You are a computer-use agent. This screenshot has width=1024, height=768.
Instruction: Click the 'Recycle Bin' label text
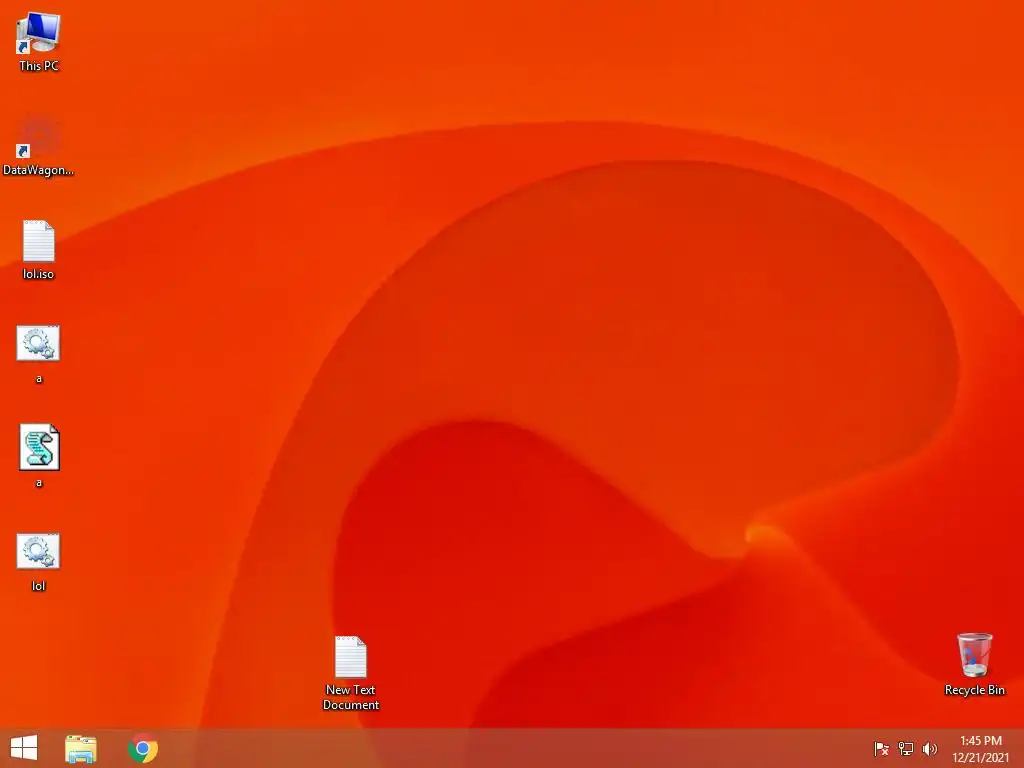coord(974,690)
